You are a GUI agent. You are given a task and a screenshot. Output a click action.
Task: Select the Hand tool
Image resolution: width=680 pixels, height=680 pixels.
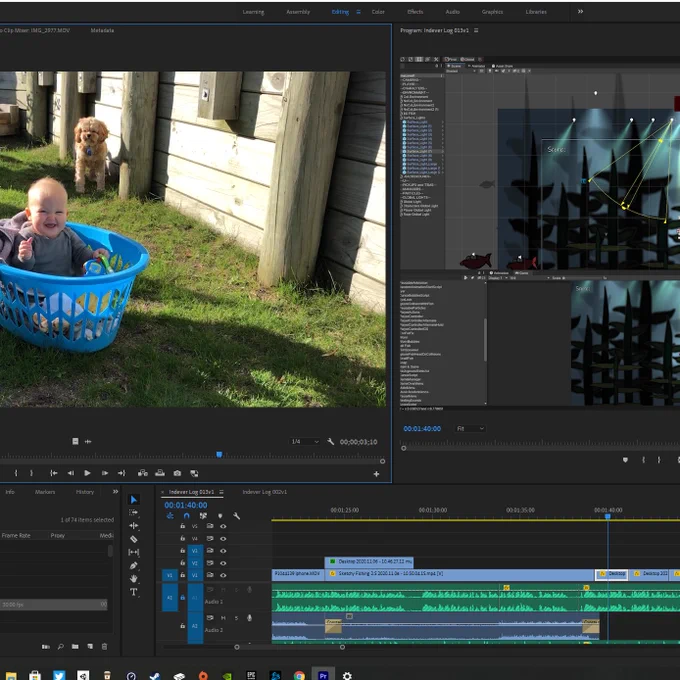click(x=134, y=579)
